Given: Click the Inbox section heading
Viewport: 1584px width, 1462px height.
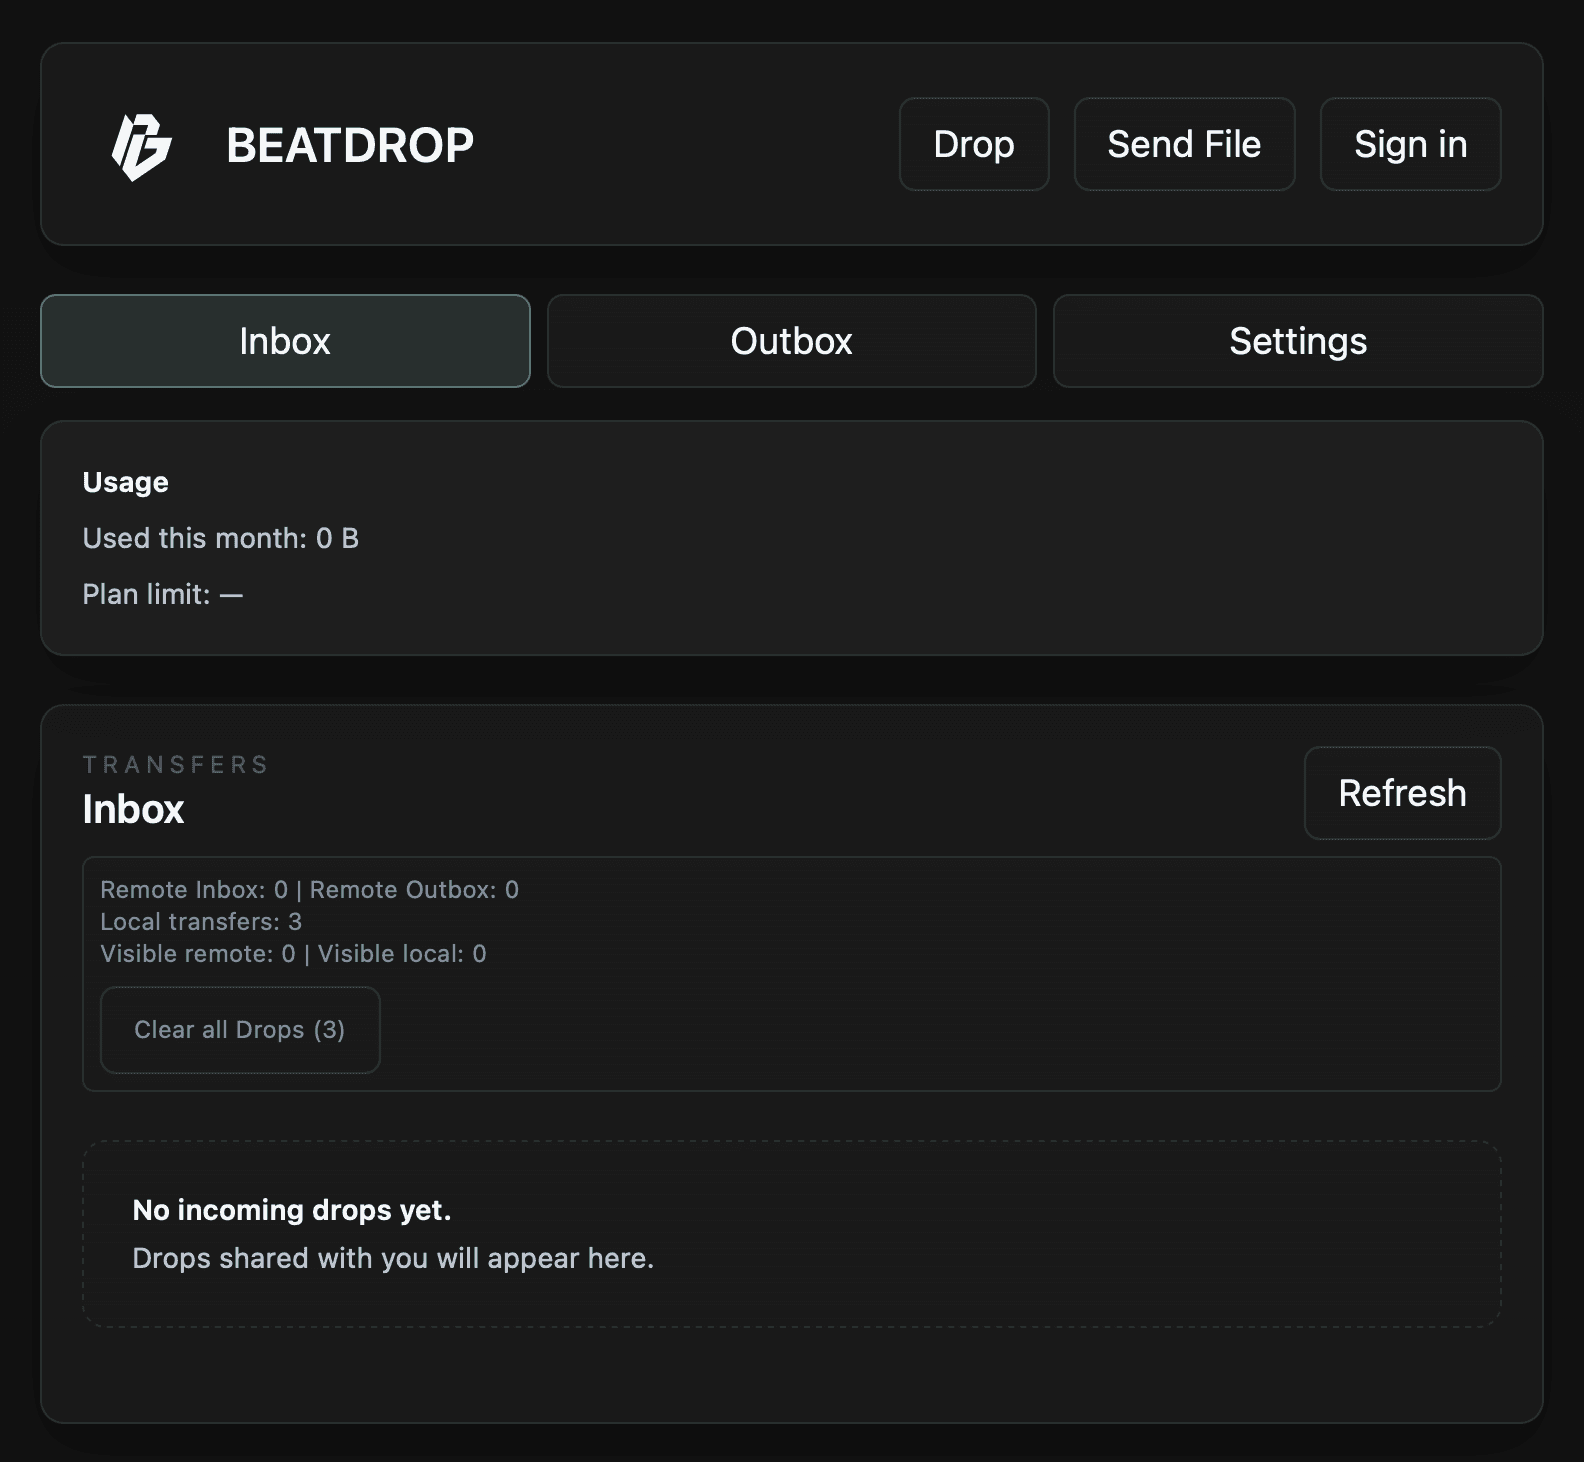Looking at the screenshot, I should coord(133,809).
